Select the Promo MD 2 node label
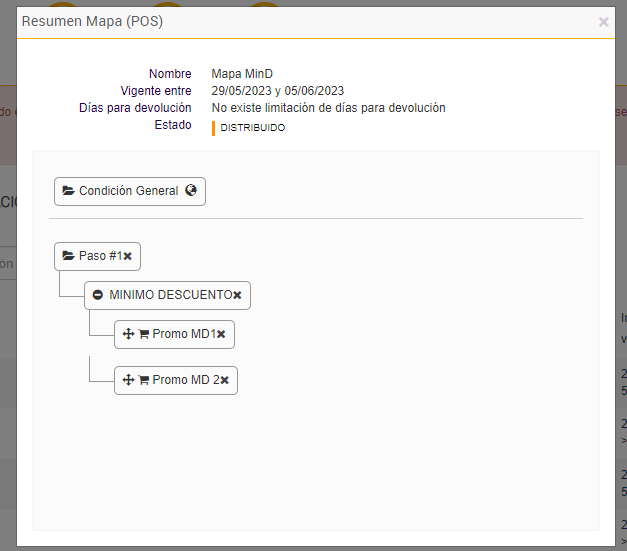The height and width of the screenshot is (551, 627). [x=186, y=380]
